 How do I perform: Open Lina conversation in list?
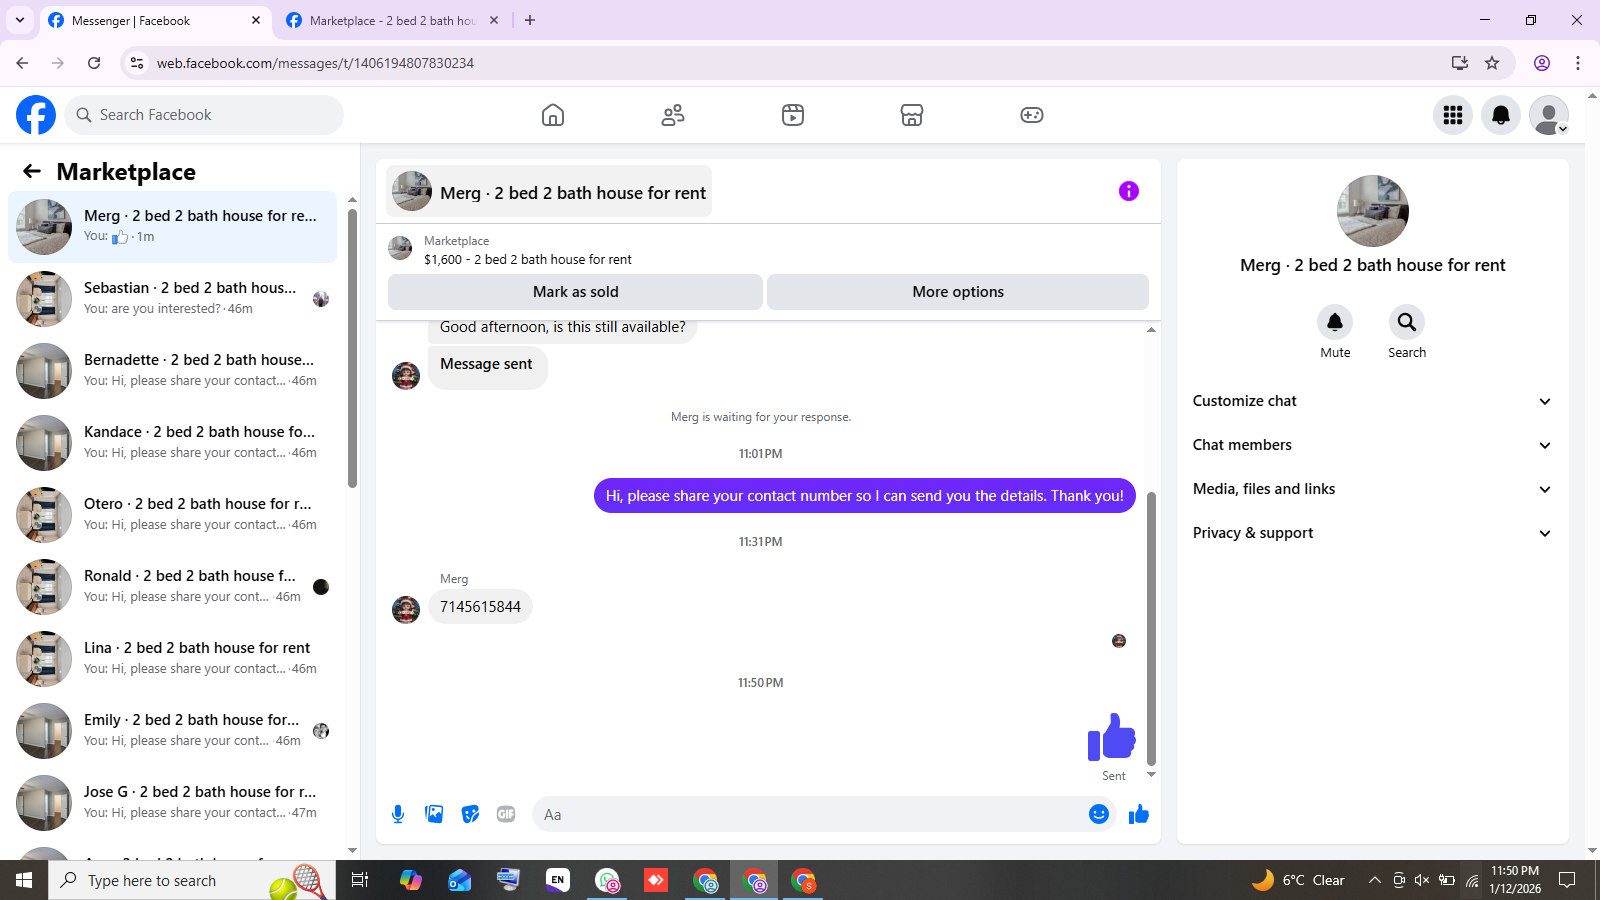[173, 659]
